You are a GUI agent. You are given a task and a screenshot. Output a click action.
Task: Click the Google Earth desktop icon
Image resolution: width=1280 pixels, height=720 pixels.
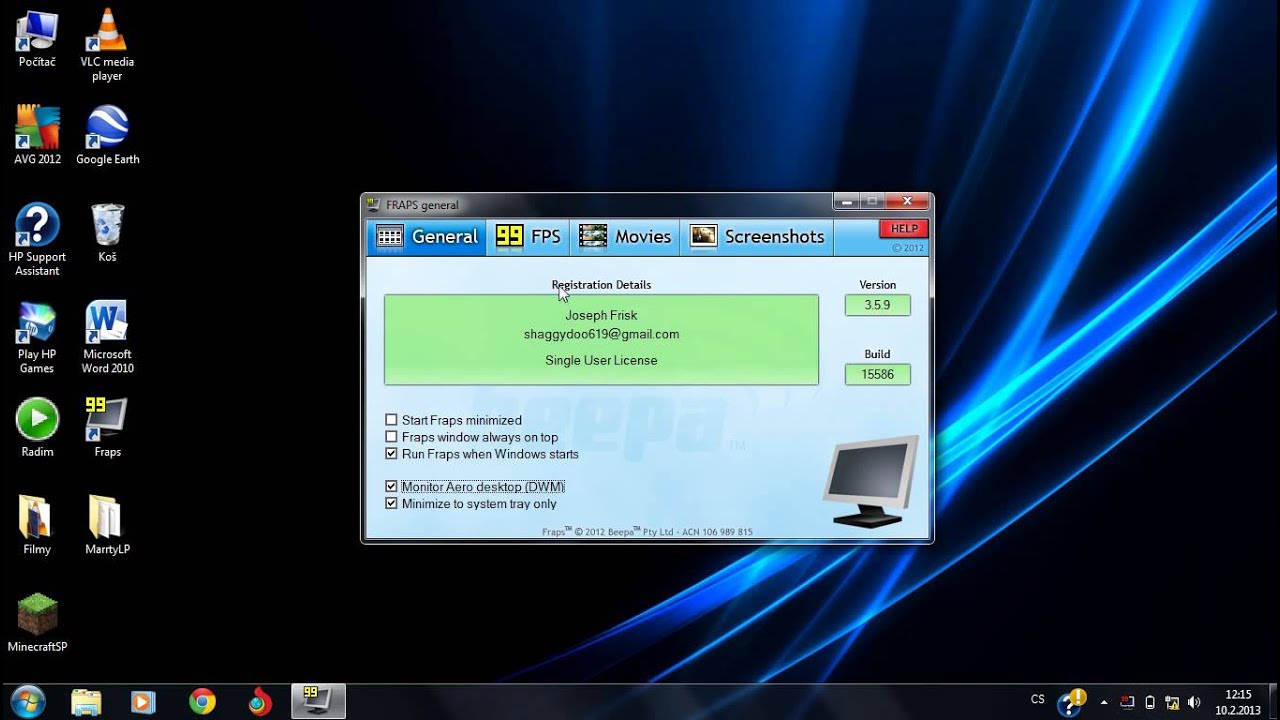pos(107,136)
